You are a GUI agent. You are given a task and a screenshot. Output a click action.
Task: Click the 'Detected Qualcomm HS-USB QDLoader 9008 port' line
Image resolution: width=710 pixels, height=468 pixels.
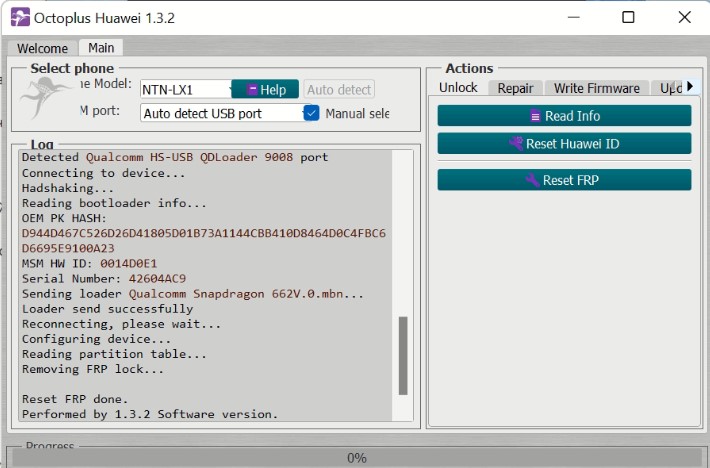tap(175, 157)
